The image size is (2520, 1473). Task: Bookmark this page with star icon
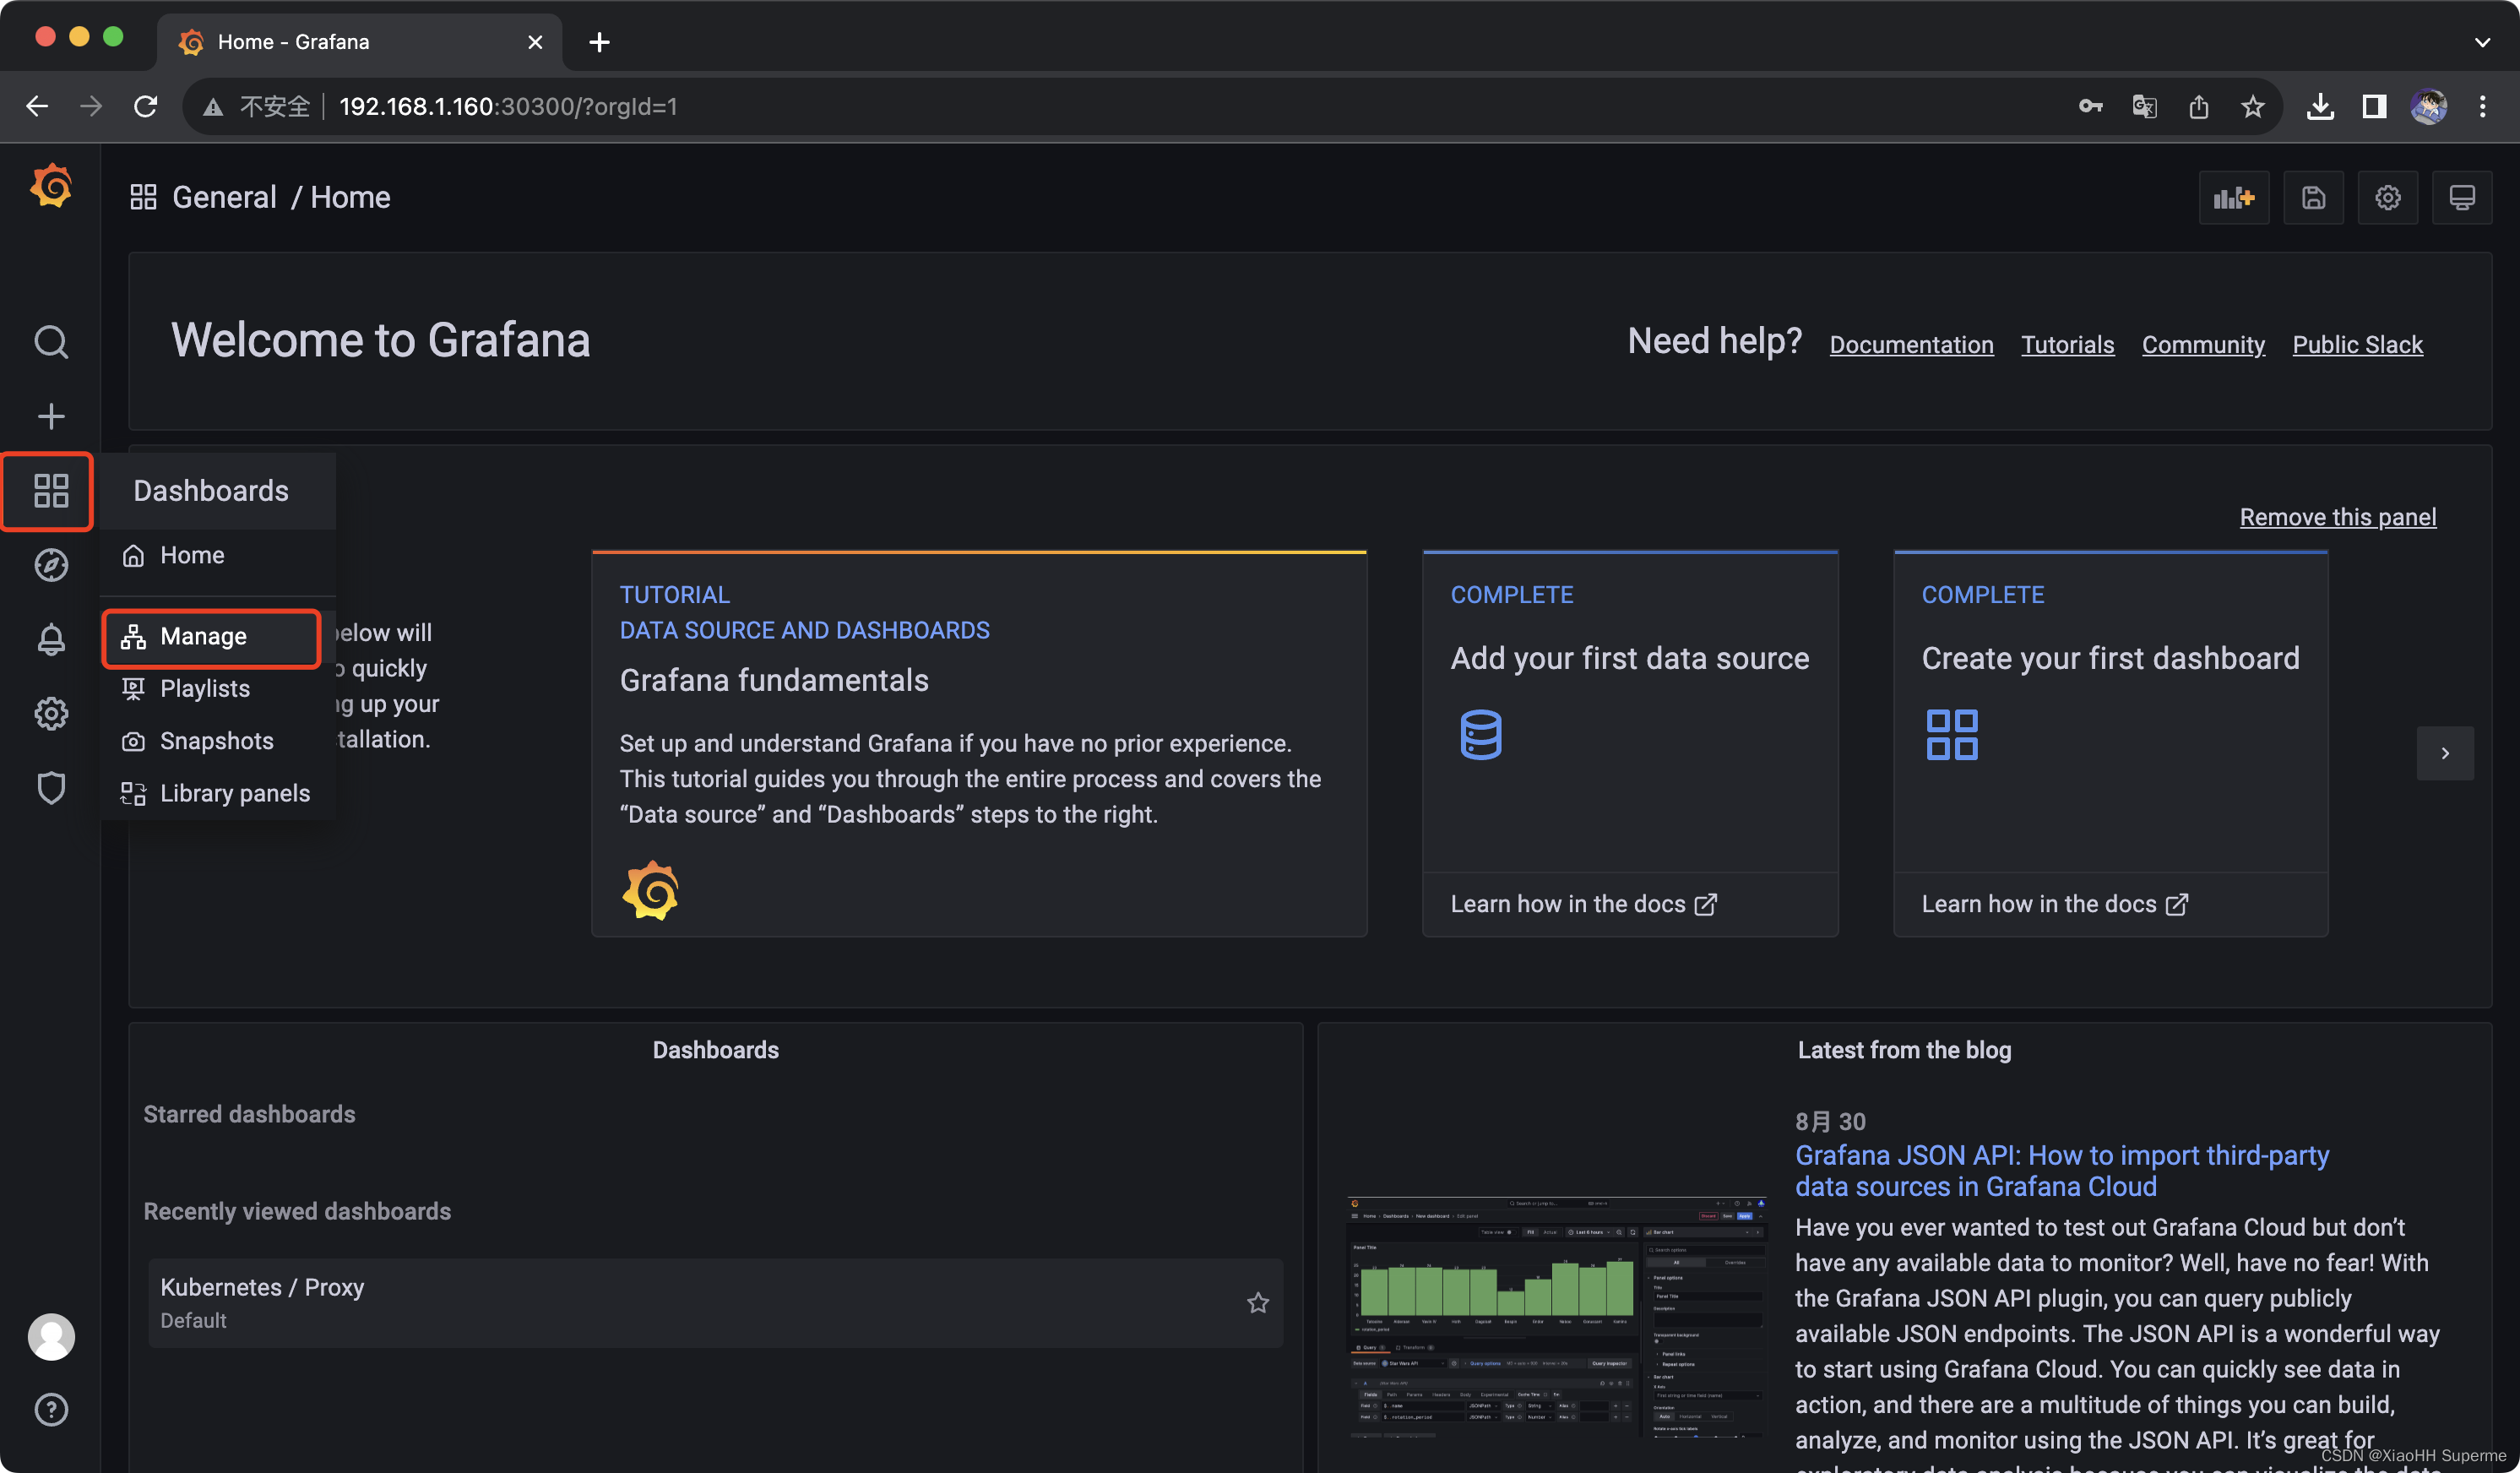(x=2252, y=106)
